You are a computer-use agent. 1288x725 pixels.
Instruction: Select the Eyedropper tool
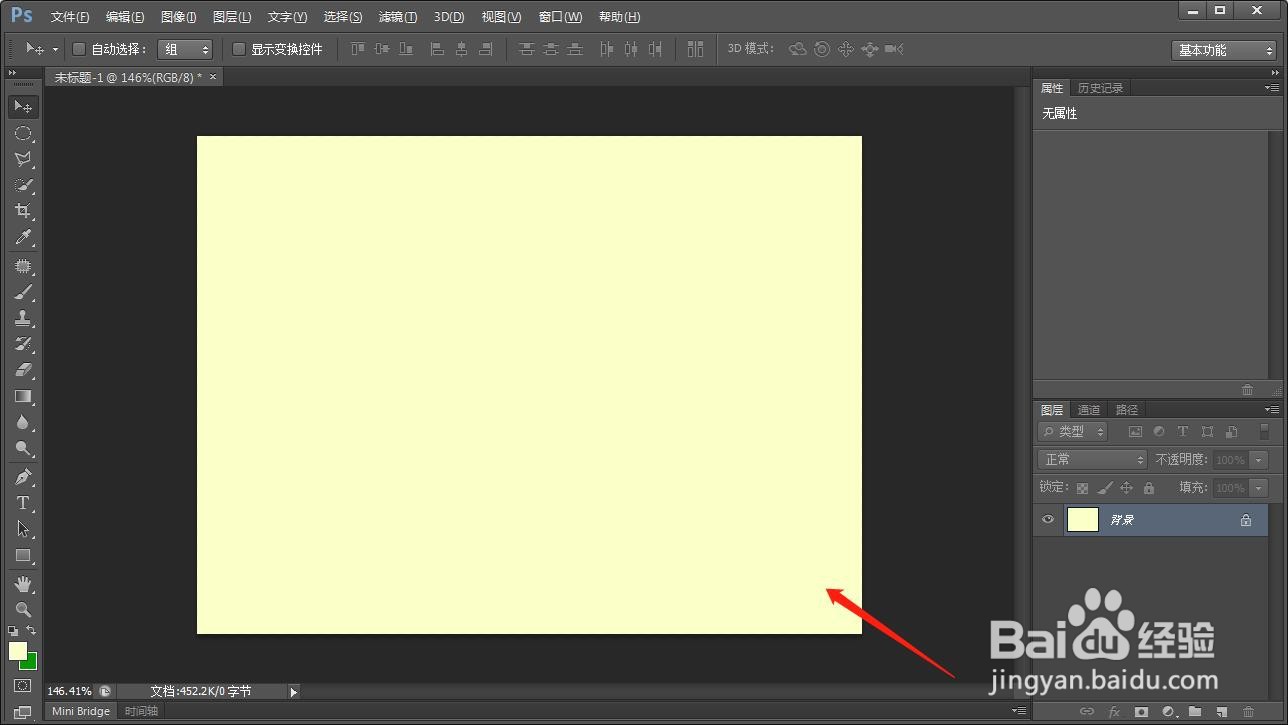pyautogui.click(x=23, y=237)
